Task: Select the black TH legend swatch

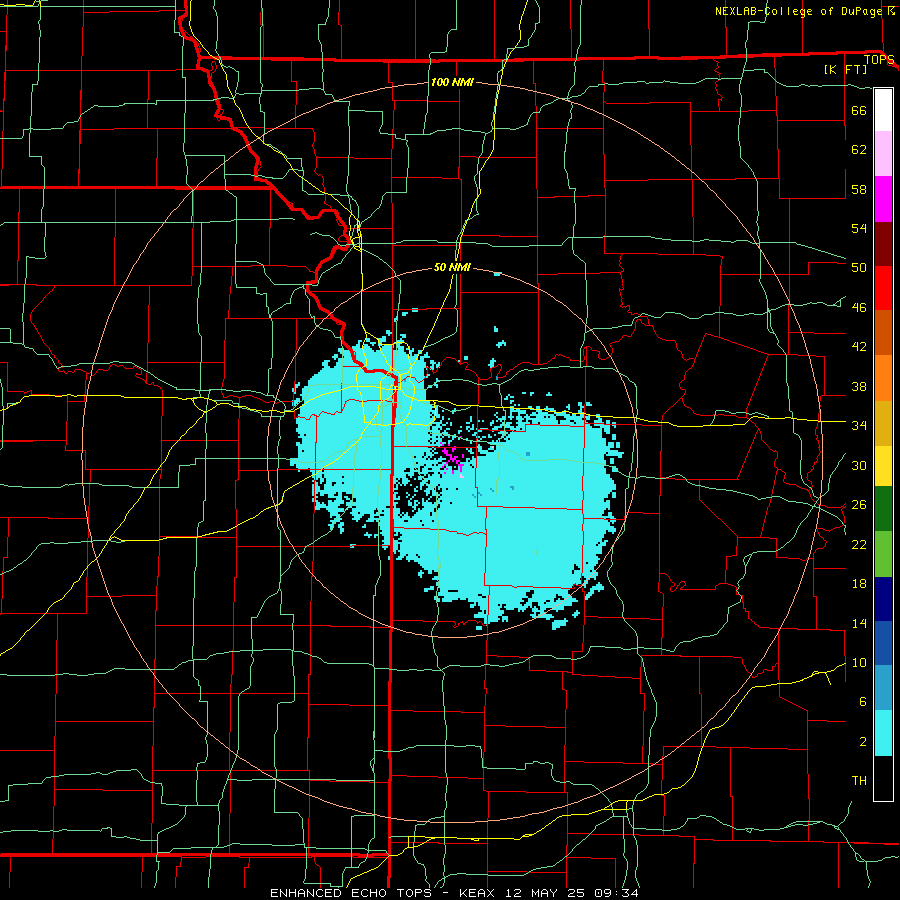Action: tap(883, 778)
